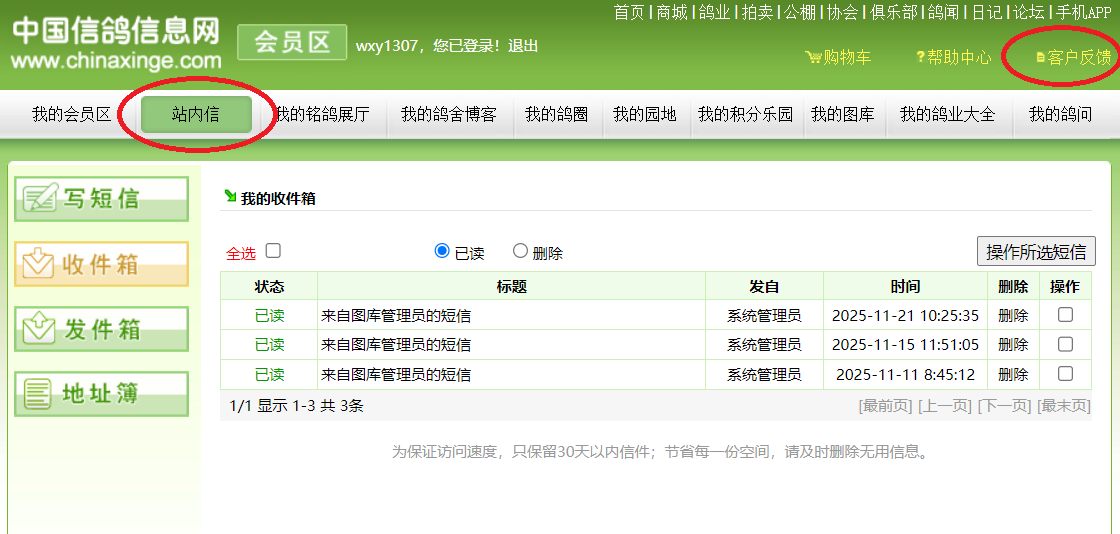Image resolution: width=1120 pixels, height=534 pixels.
Task: Check the box for the 2025-11-21 message
Action: 1065,314
